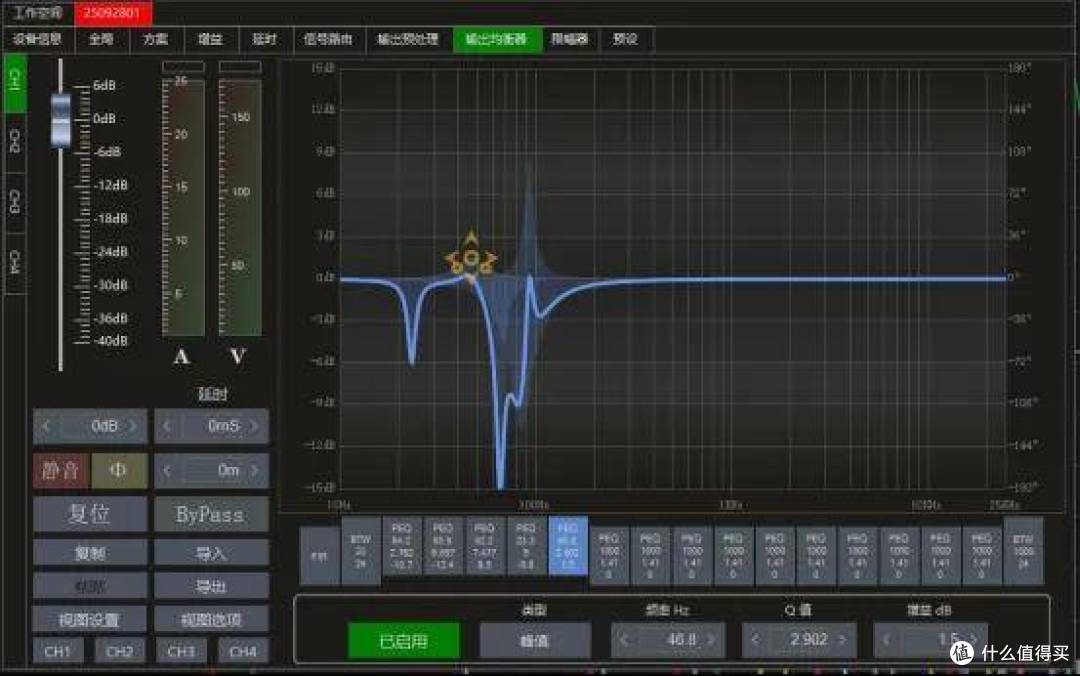Select the PEQ band with -12.4 gain
This screenshot has width=1080, height=676.
443,546
